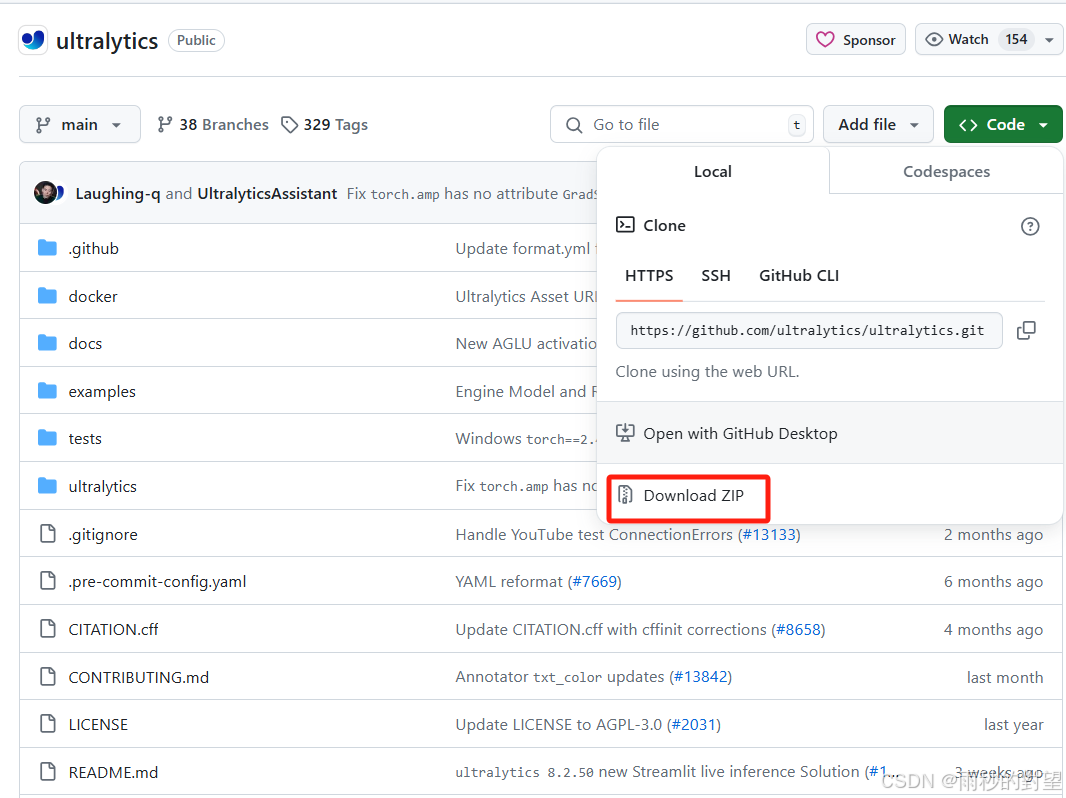Viewport: 1066px width, 798px height.
Task: Open the .github folder icon
Action: (x=47, y=248)
